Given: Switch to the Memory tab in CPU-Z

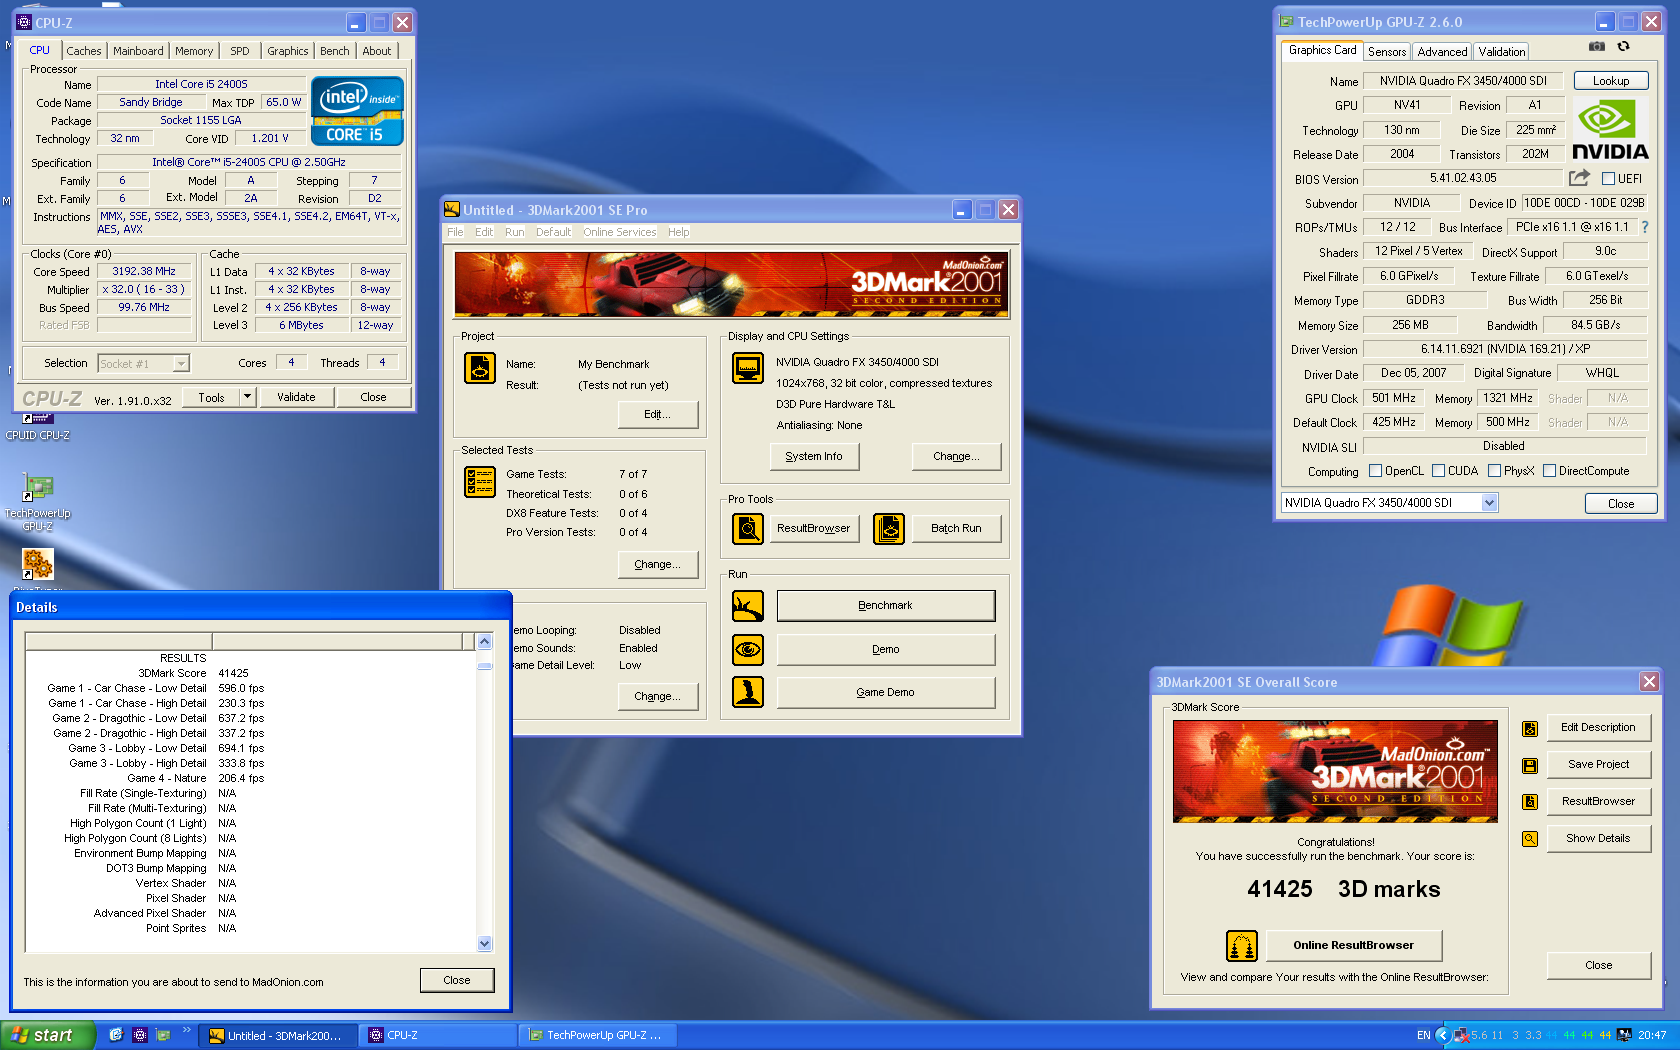Looking at the screenshot, I should (194, 51).
